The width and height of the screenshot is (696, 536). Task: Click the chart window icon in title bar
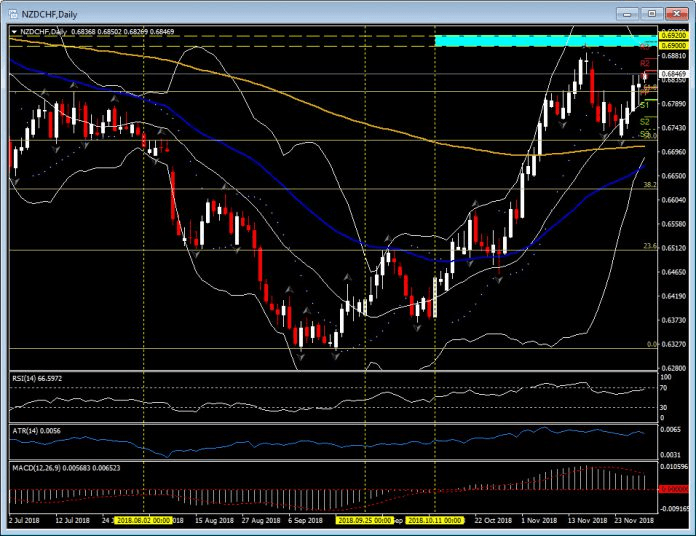(x=12, y=14)
